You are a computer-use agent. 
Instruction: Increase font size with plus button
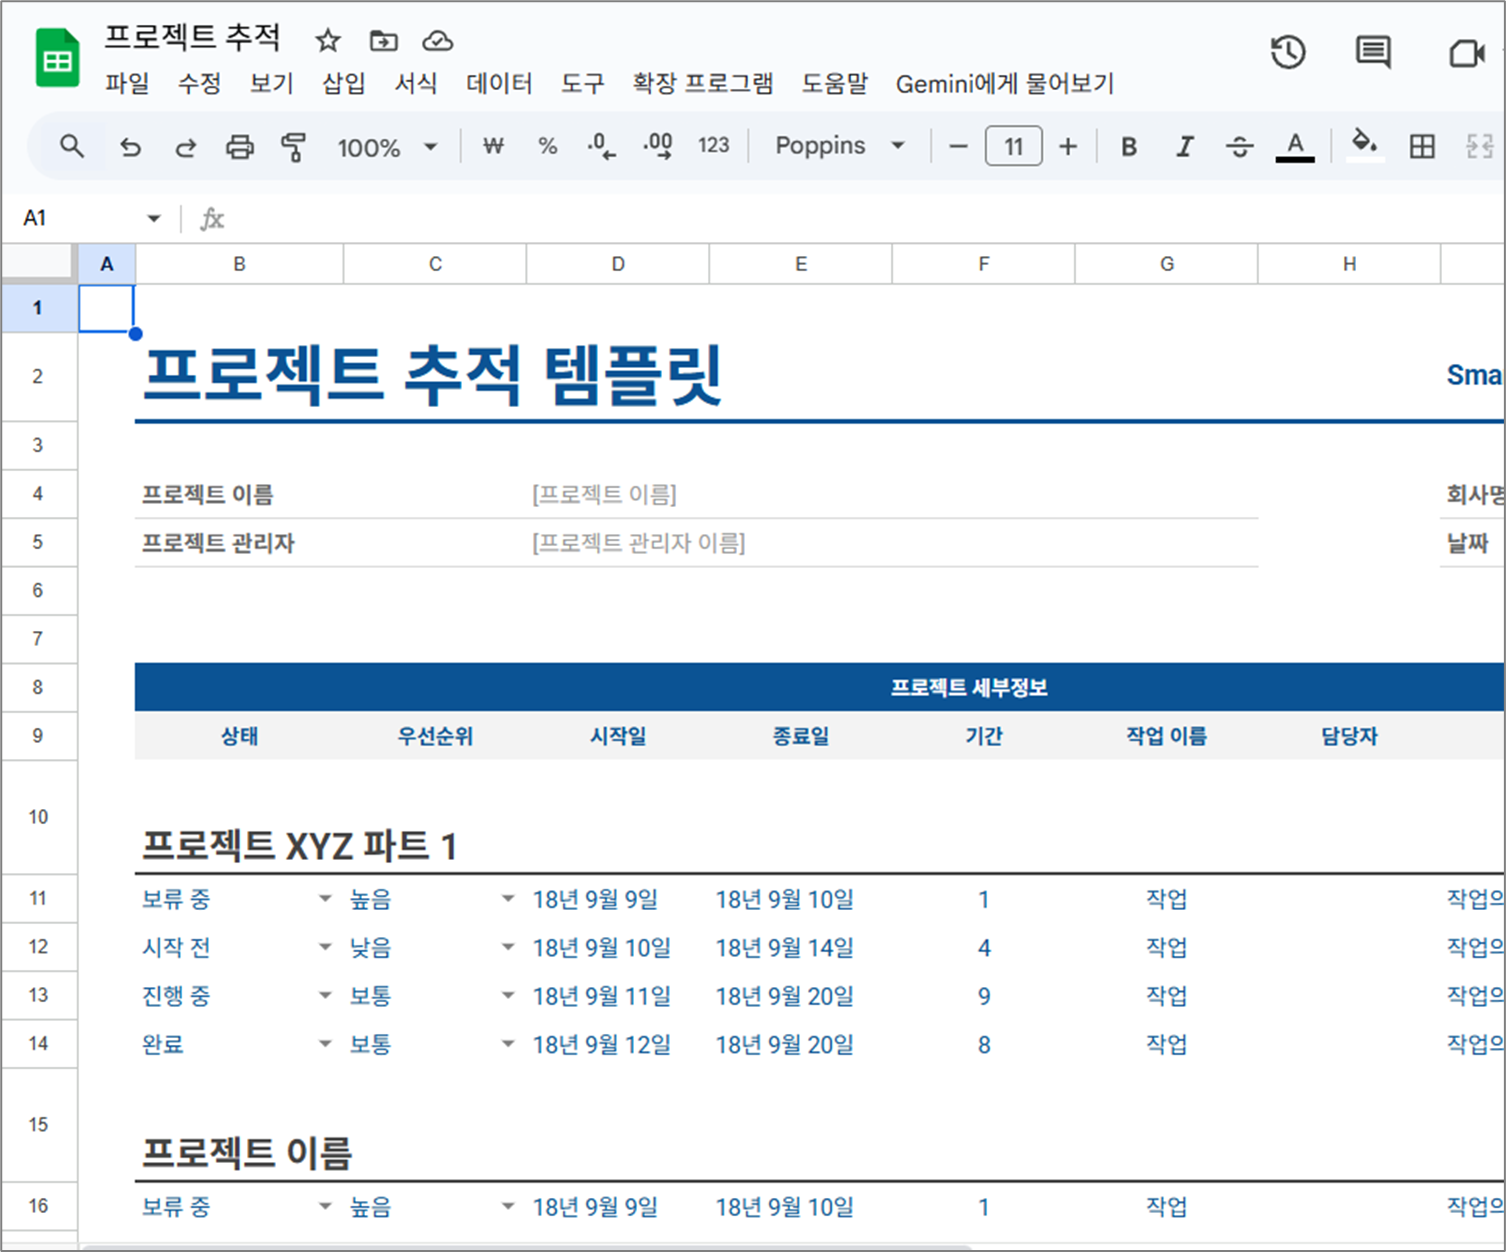pyautogui.click(x=1068, y=147)
